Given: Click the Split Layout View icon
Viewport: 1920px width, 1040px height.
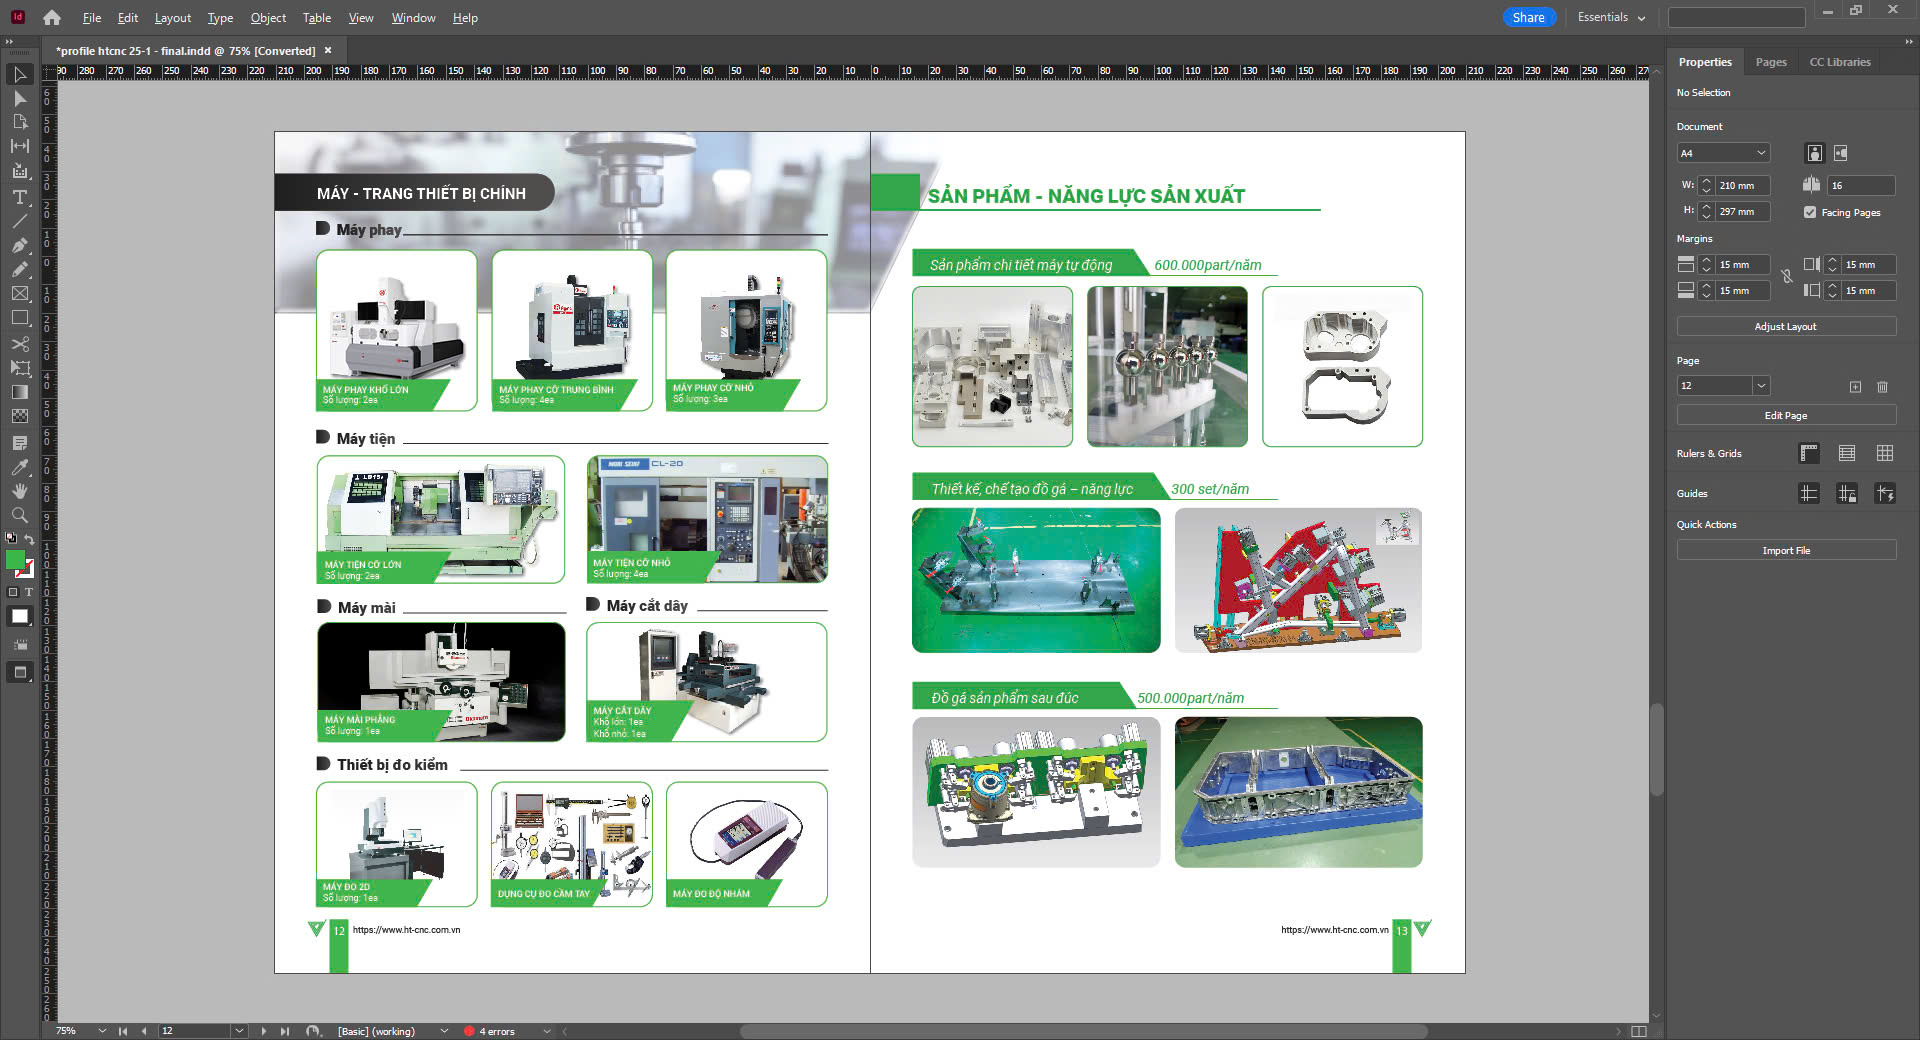Looking at the screenshot, I should (1638, 1031).
